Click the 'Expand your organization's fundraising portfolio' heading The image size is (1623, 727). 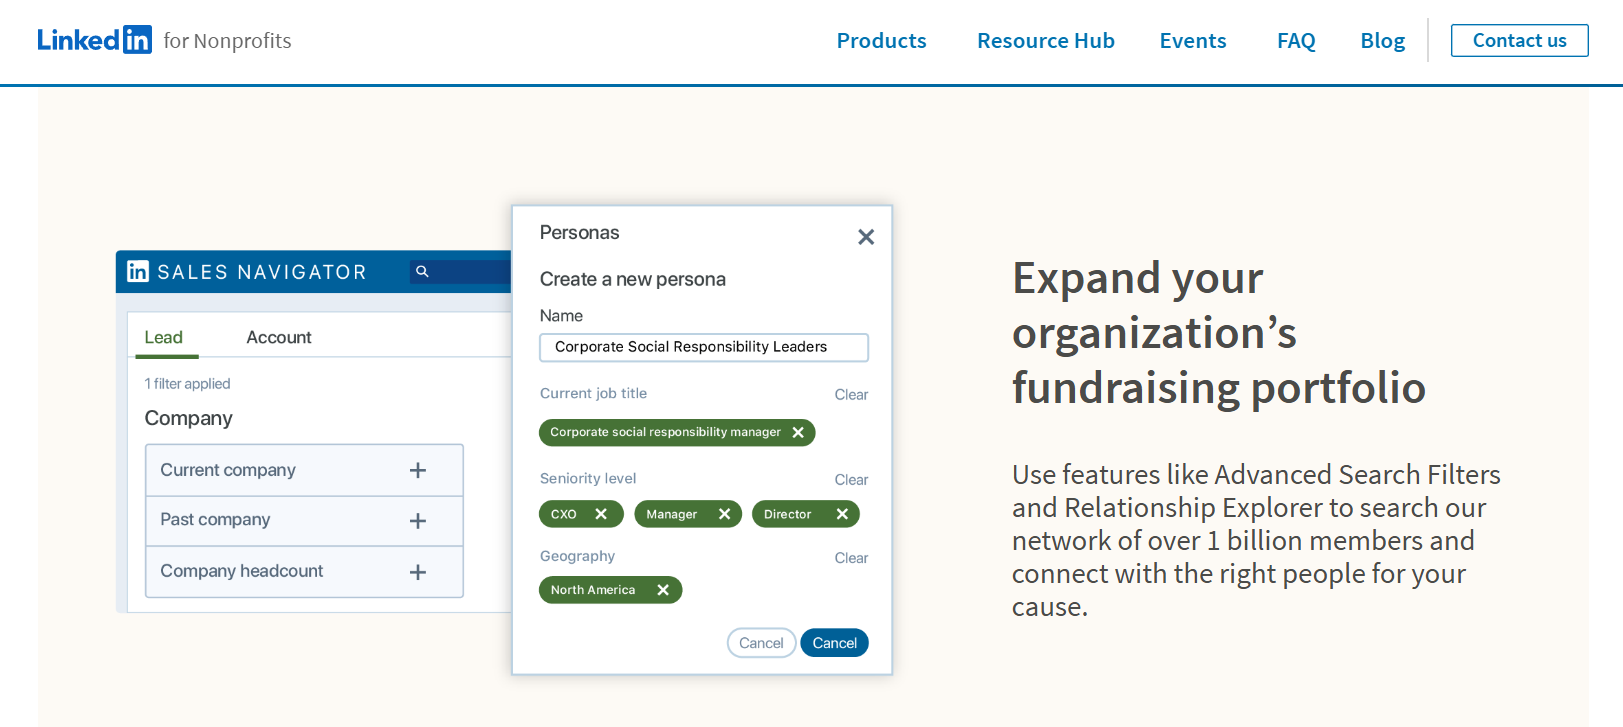pos(1218,333)
